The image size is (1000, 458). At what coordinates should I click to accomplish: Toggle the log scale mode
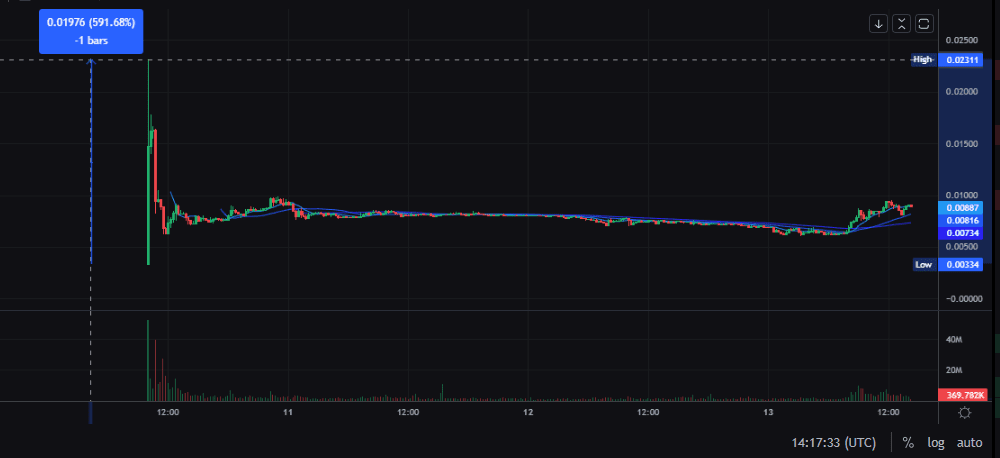click(x=936, y=442)
